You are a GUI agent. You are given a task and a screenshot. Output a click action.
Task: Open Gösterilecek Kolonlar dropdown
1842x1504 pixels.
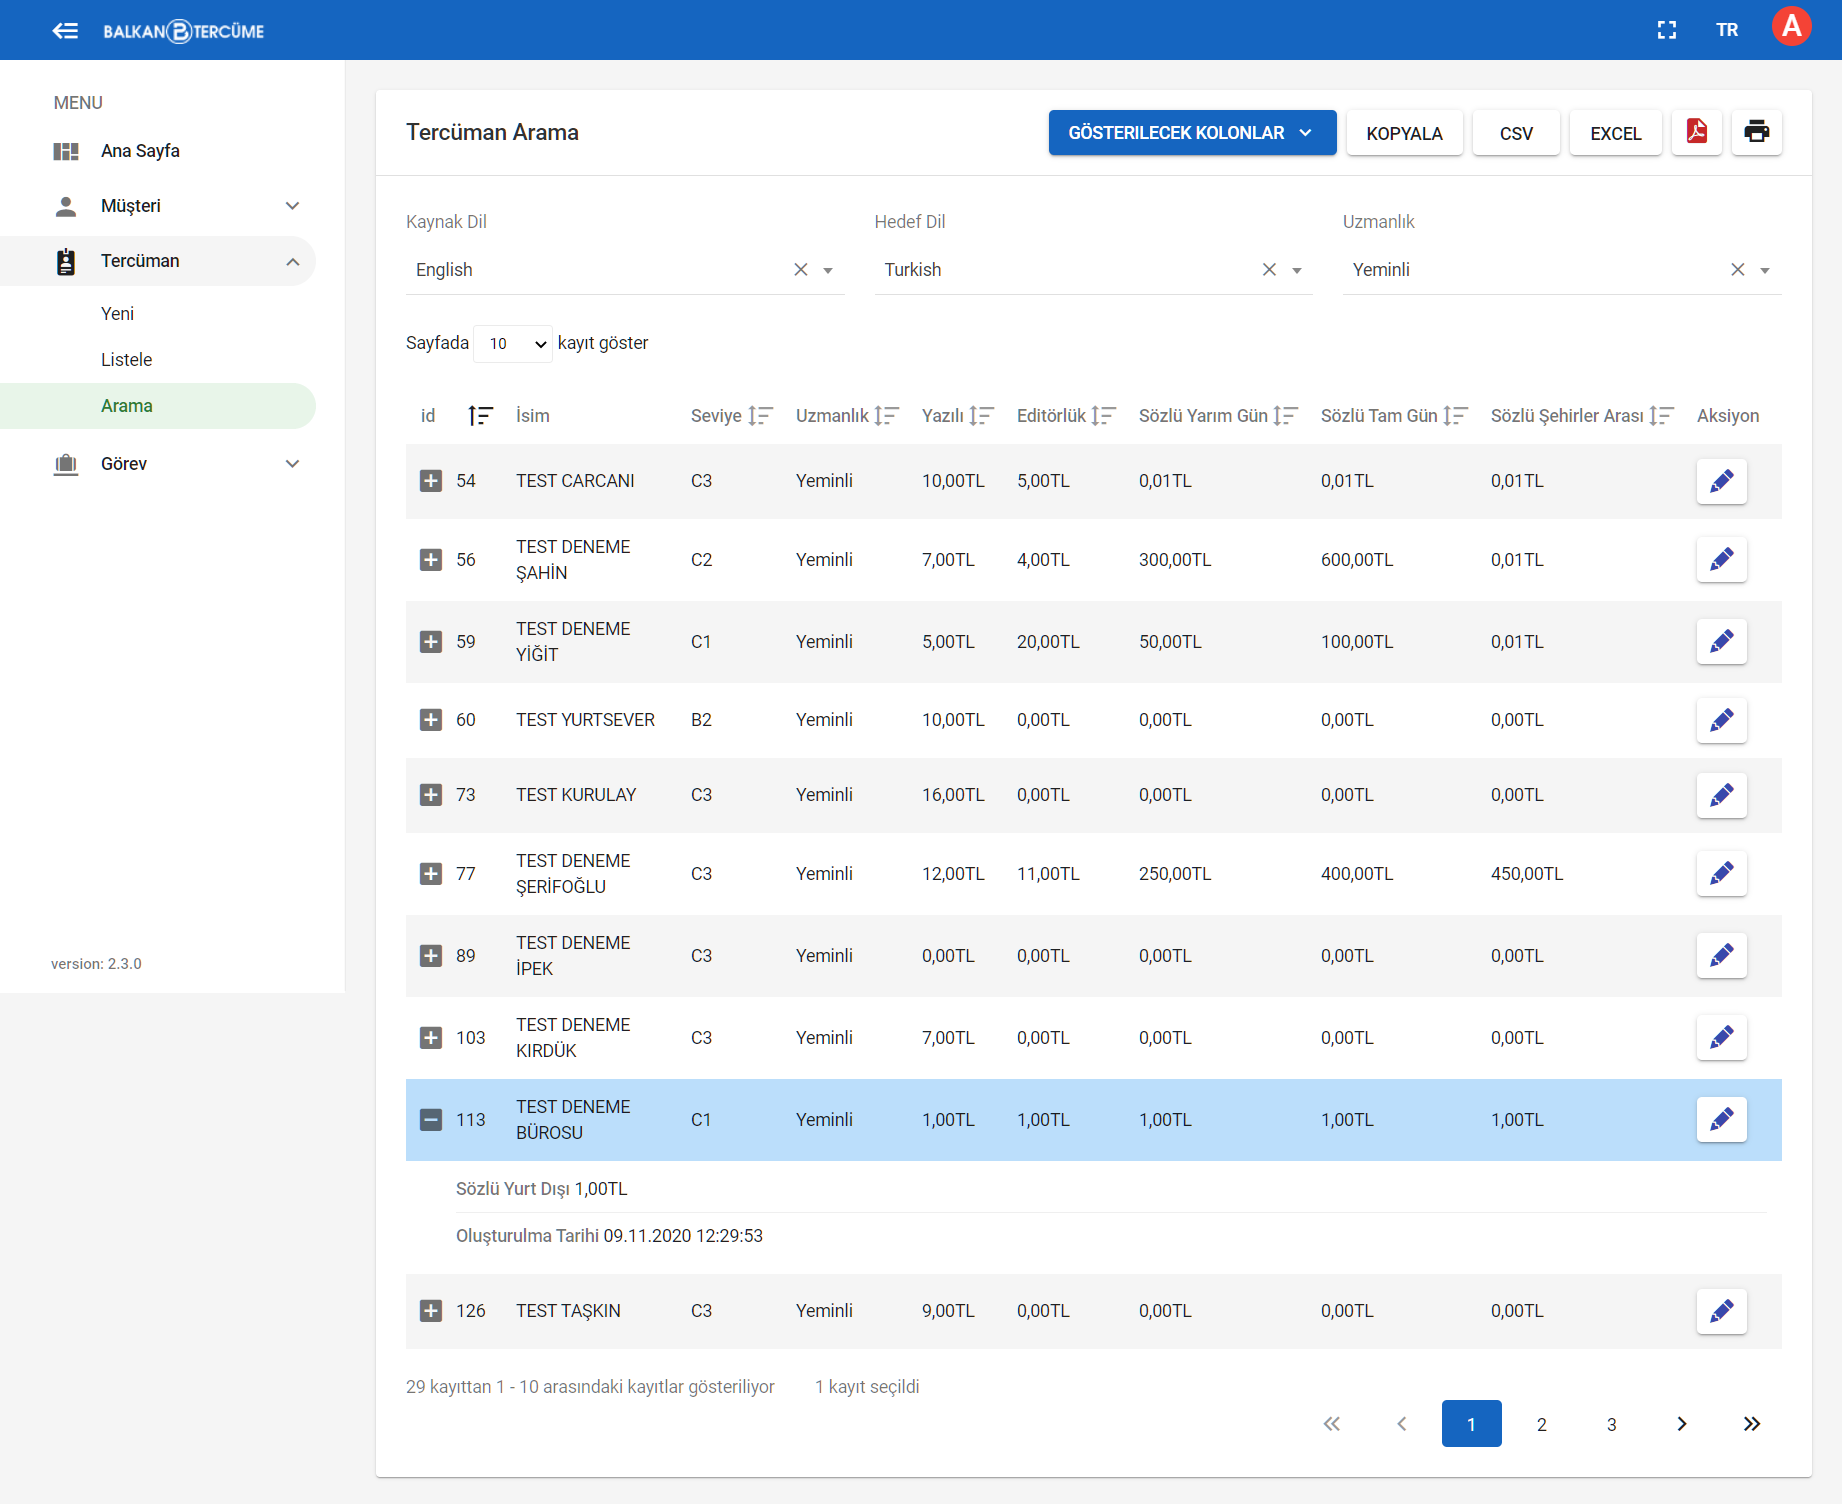pos(1191,133)
